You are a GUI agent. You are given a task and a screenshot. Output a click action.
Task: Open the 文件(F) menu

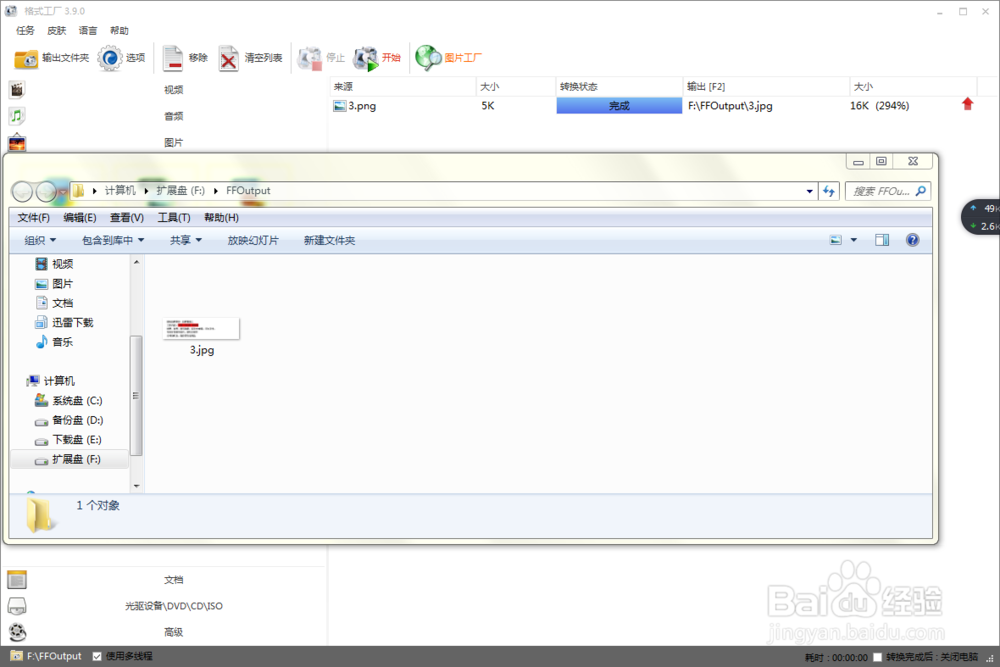pyautogui.click(x=34, y=218)
